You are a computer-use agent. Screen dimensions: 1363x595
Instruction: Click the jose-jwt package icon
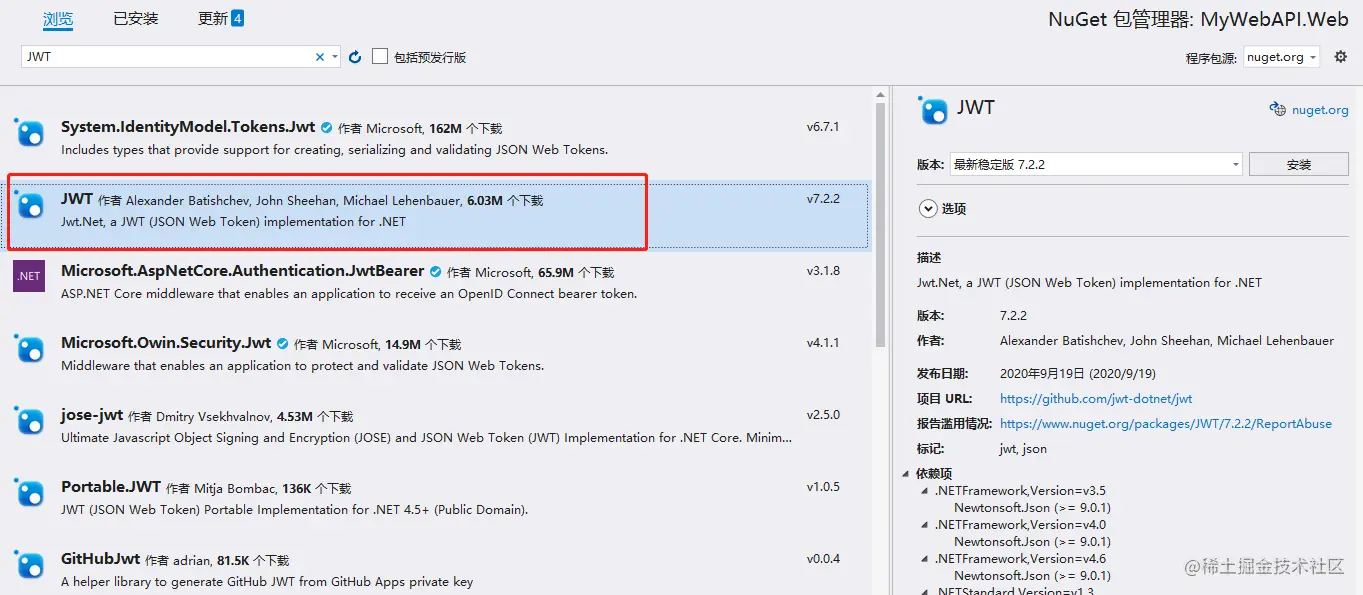pos(29,420)
